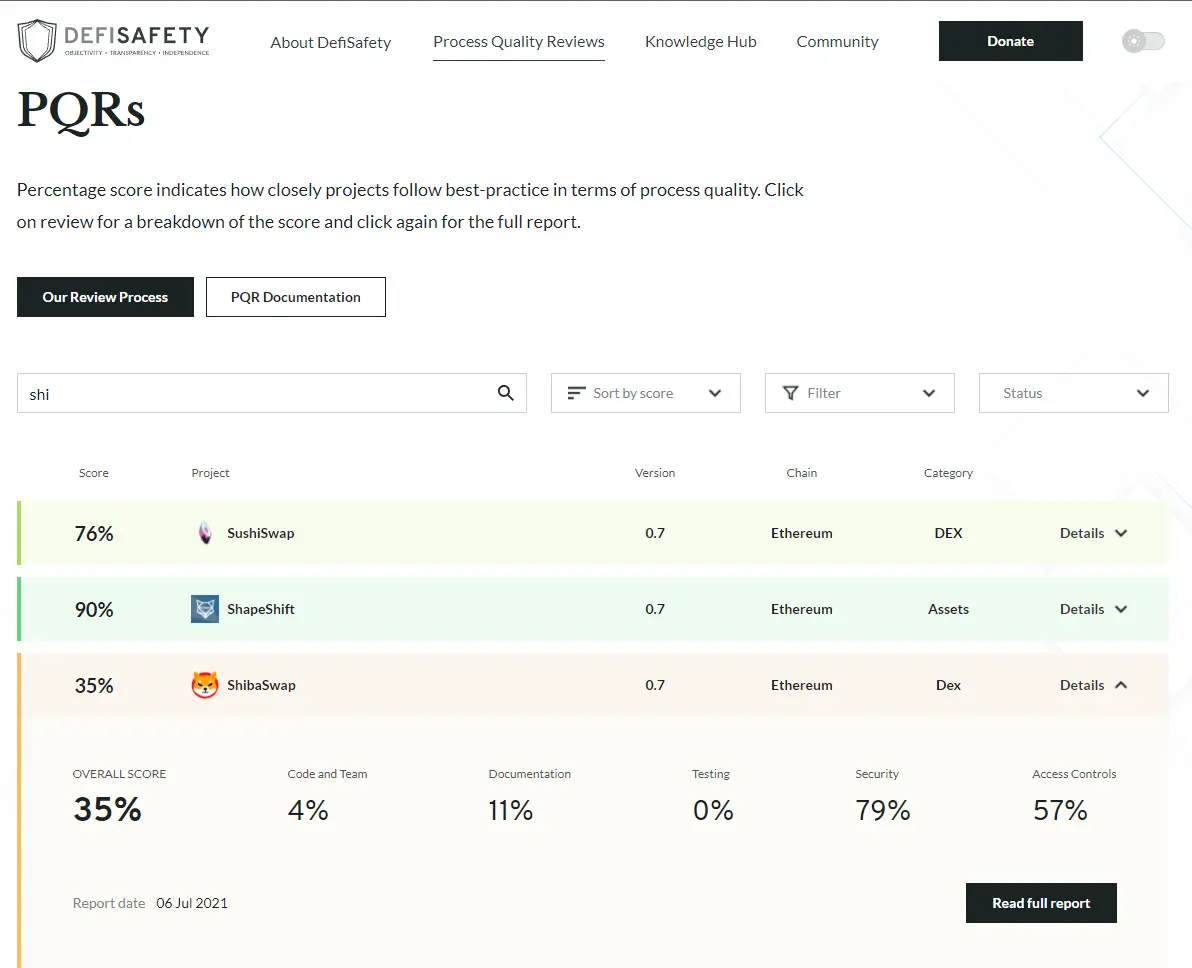
Task: Open the Filter dropdown
Action: pyautogui.click(x=859, y=393)
